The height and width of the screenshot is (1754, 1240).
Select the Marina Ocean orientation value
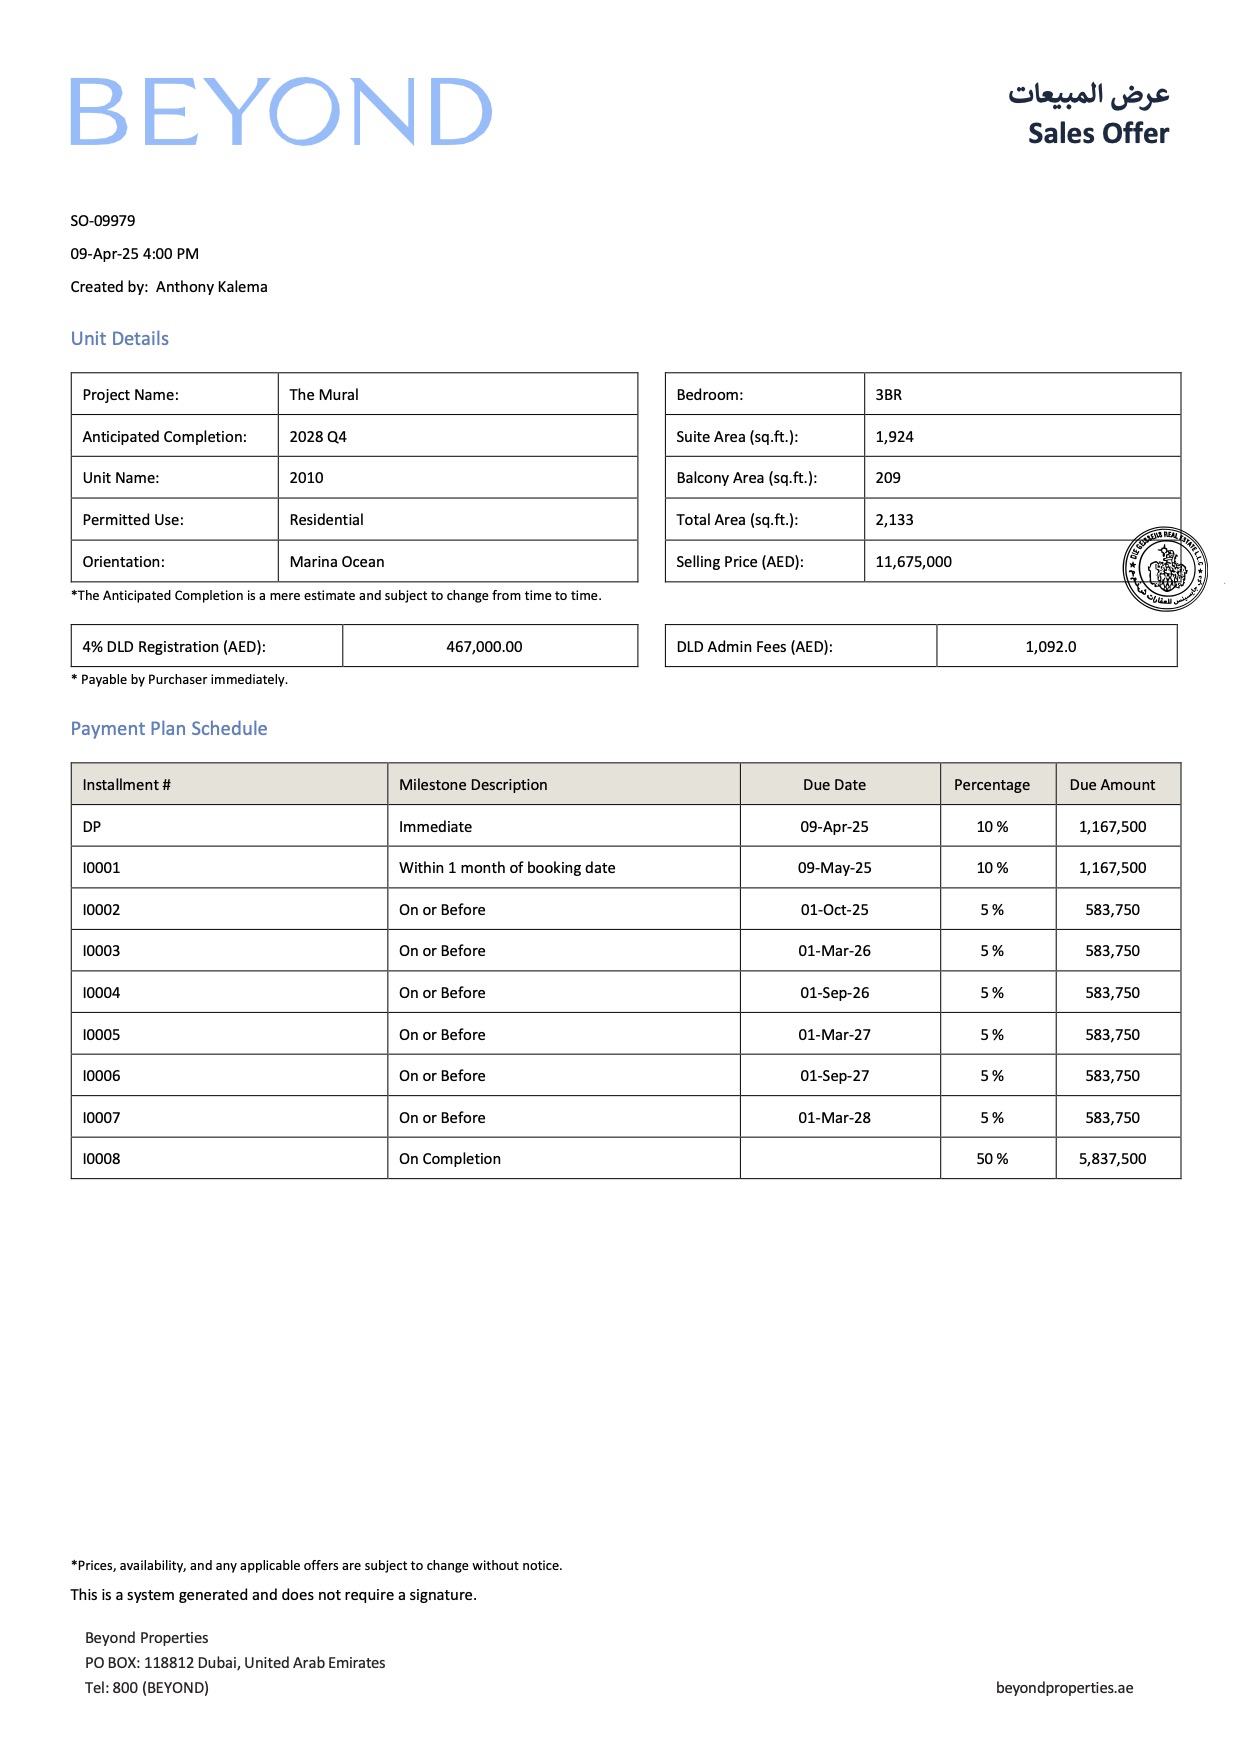pos(337,562)
